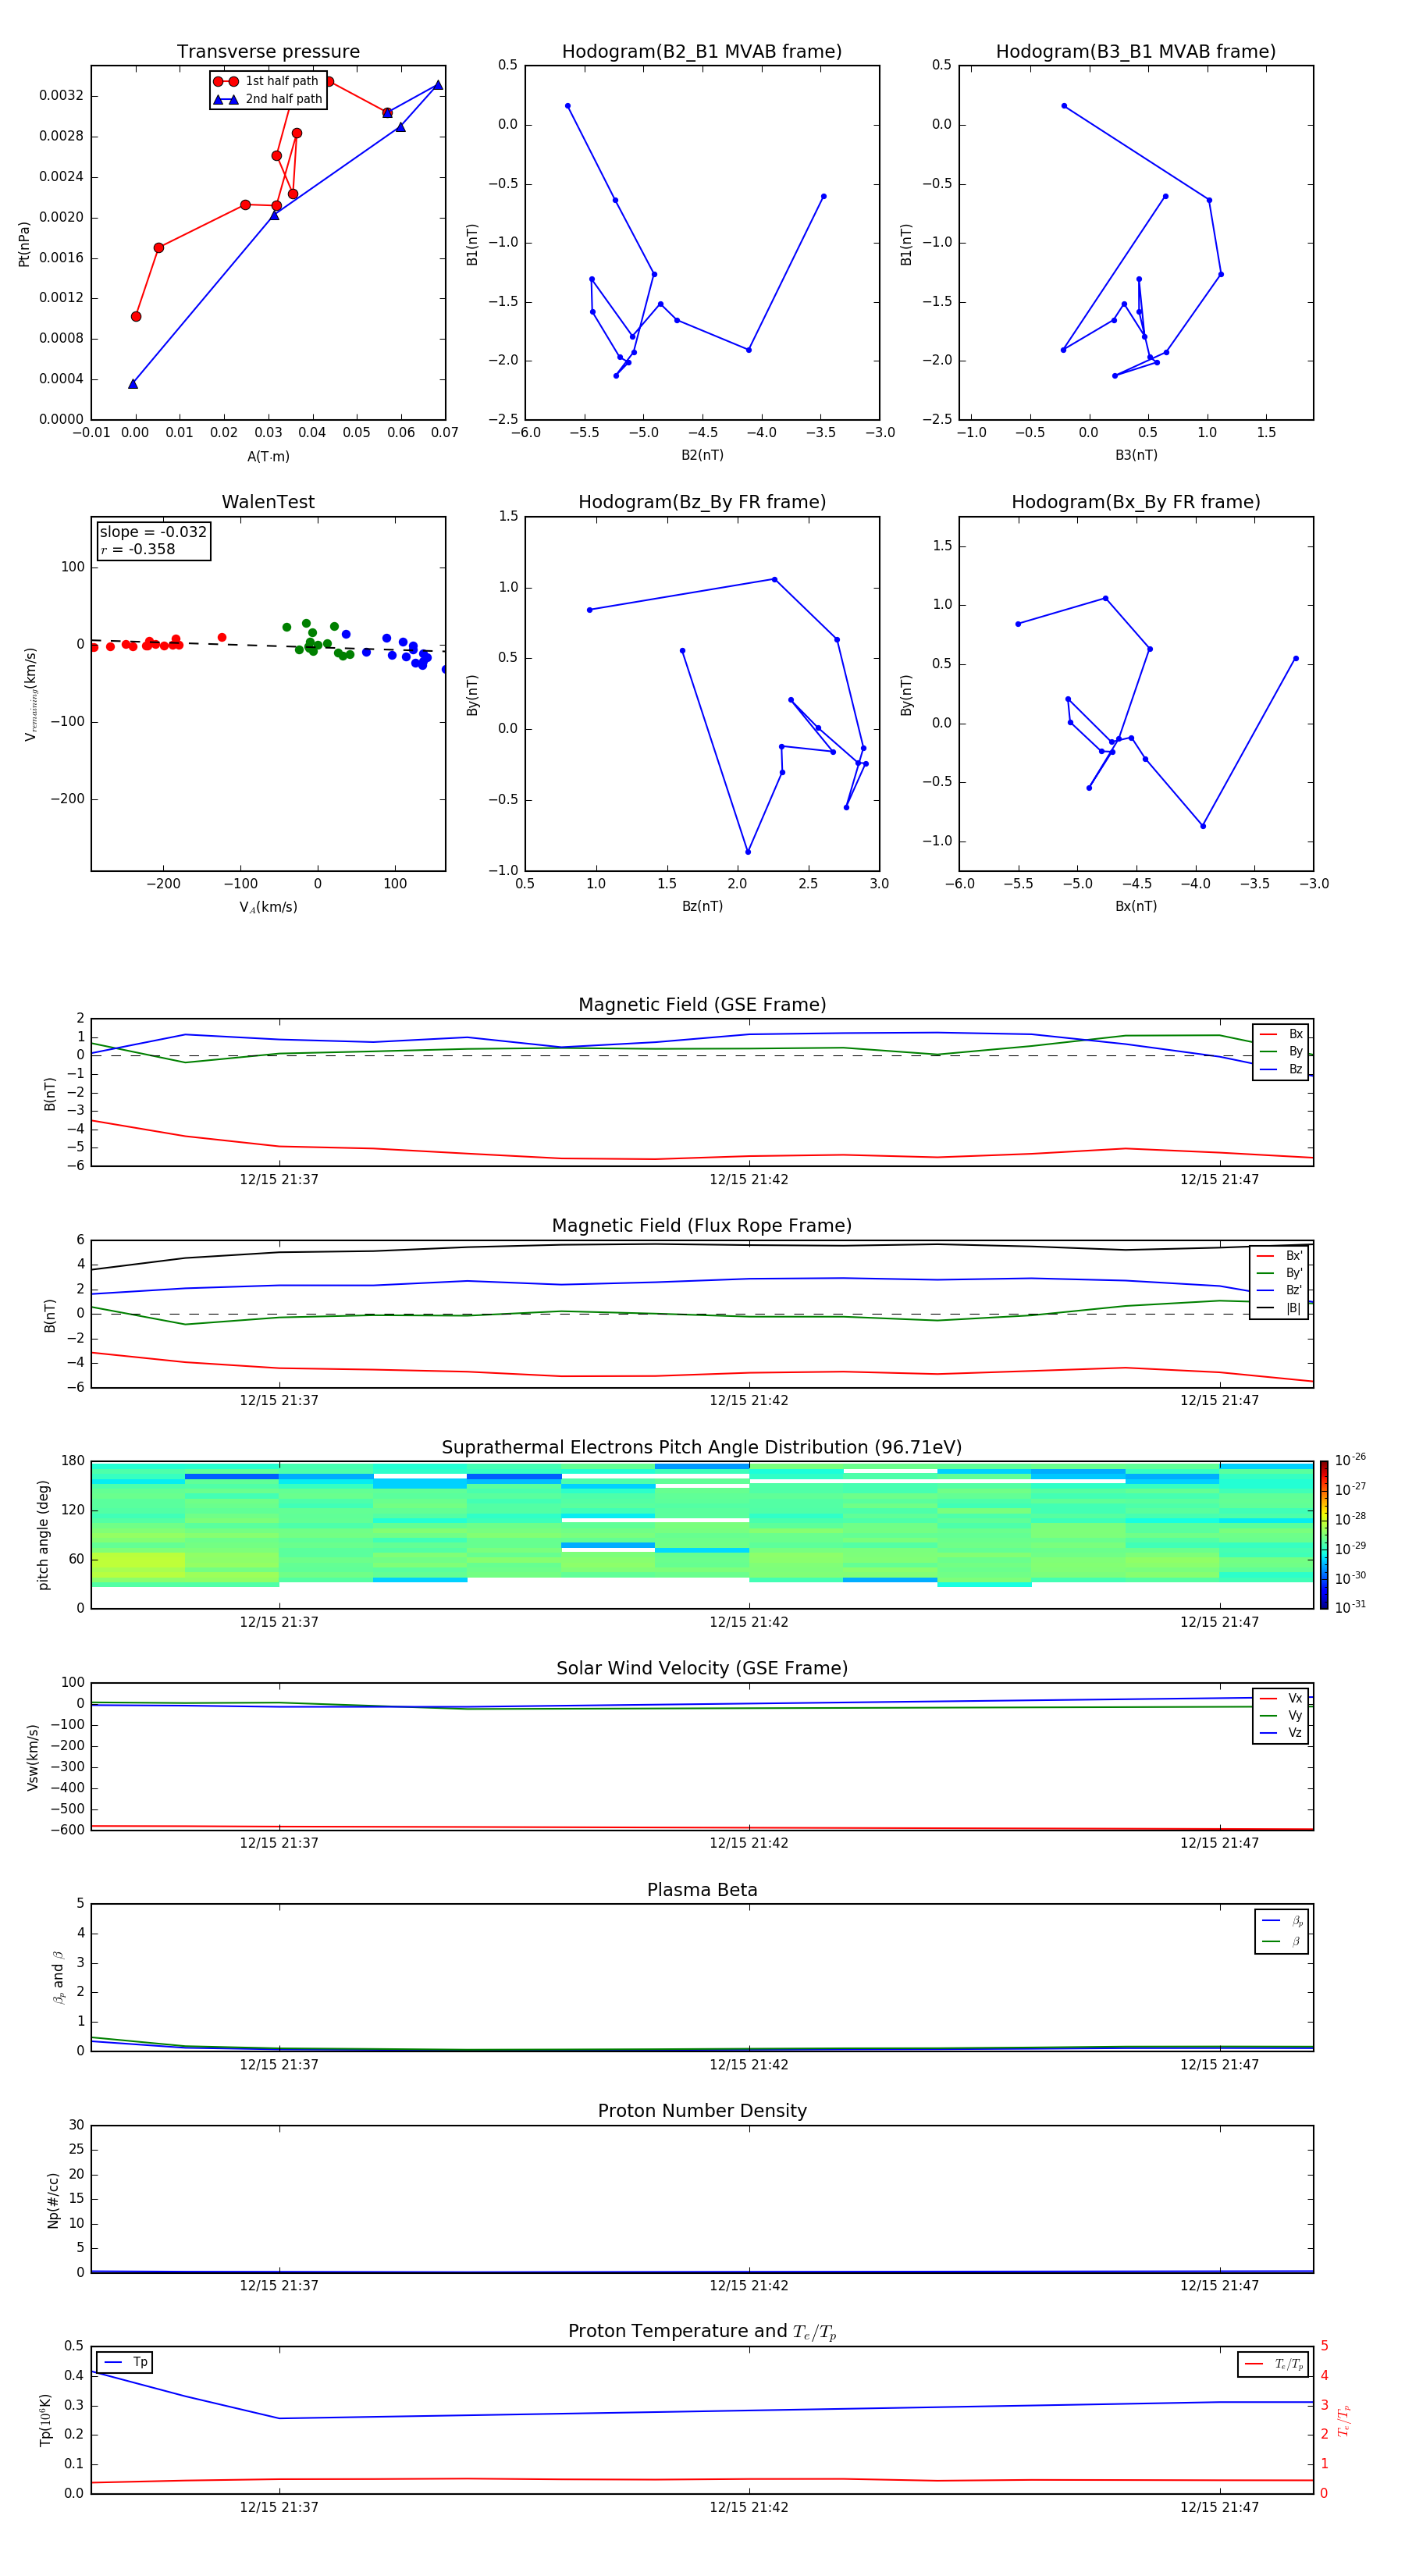Select the 'Tp(10^6K)' y-axis label
The image size is (1405, 2576).
[x=45, y=2420]
